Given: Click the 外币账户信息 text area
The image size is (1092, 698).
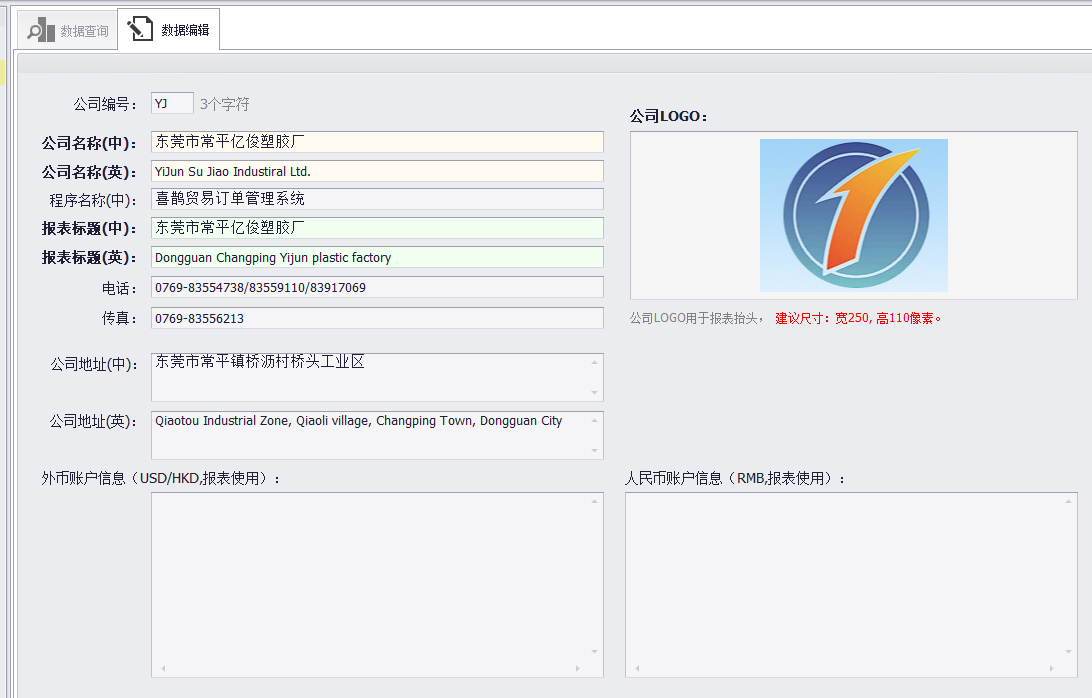Looking at the screenshot, I should pyautogui.click(x=377, y=584).
